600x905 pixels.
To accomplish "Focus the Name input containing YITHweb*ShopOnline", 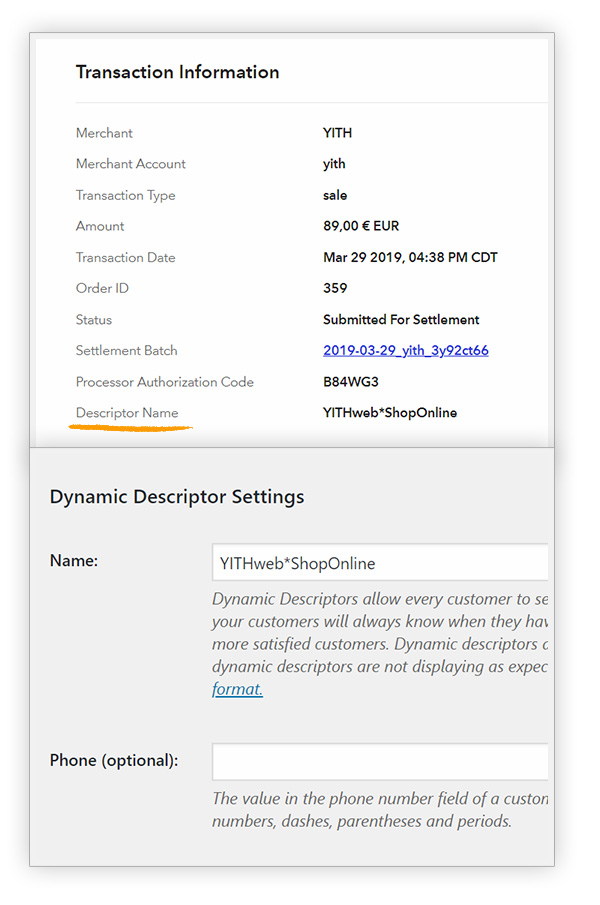I will click(380, 563).
